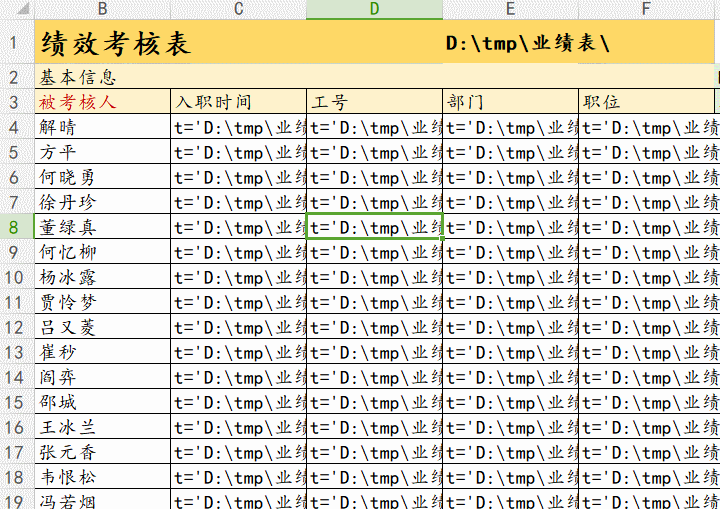720x509 pixels.
Task: Select the name cell 张元香
Action: (x=102, y=452)
